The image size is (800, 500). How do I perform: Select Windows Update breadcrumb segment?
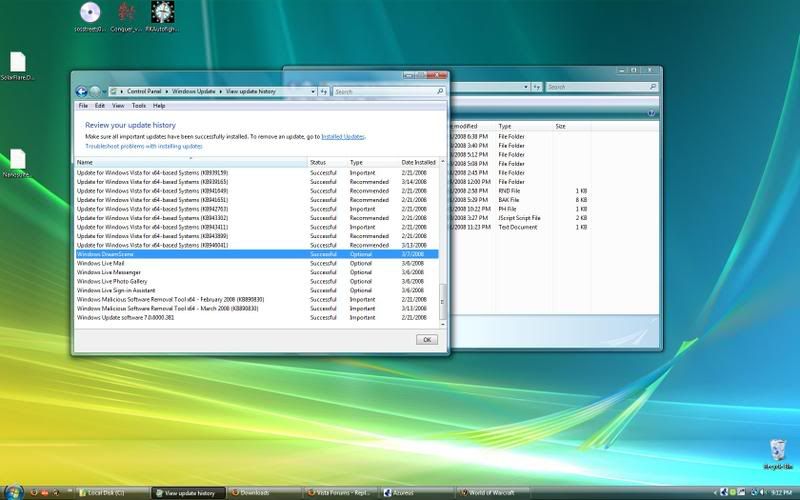[193, 91]
